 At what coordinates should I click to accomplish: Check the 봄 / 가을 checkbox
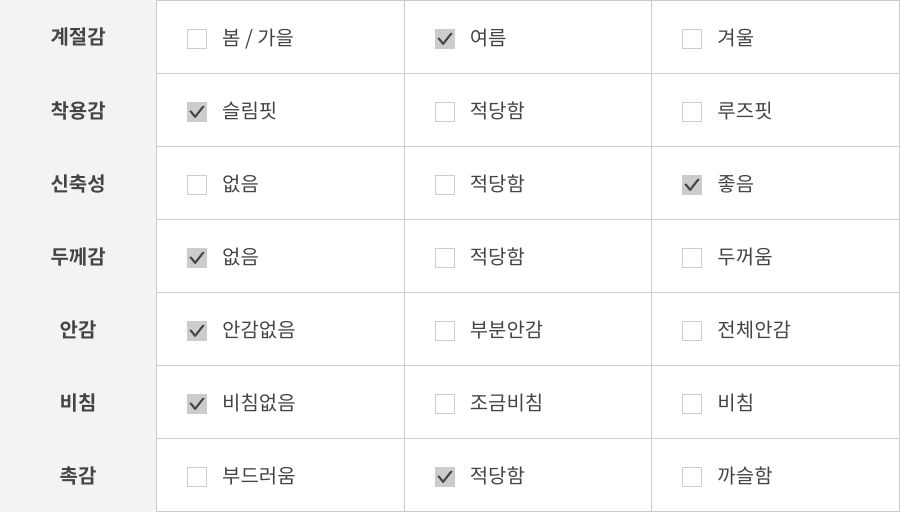tap(197, 39)
